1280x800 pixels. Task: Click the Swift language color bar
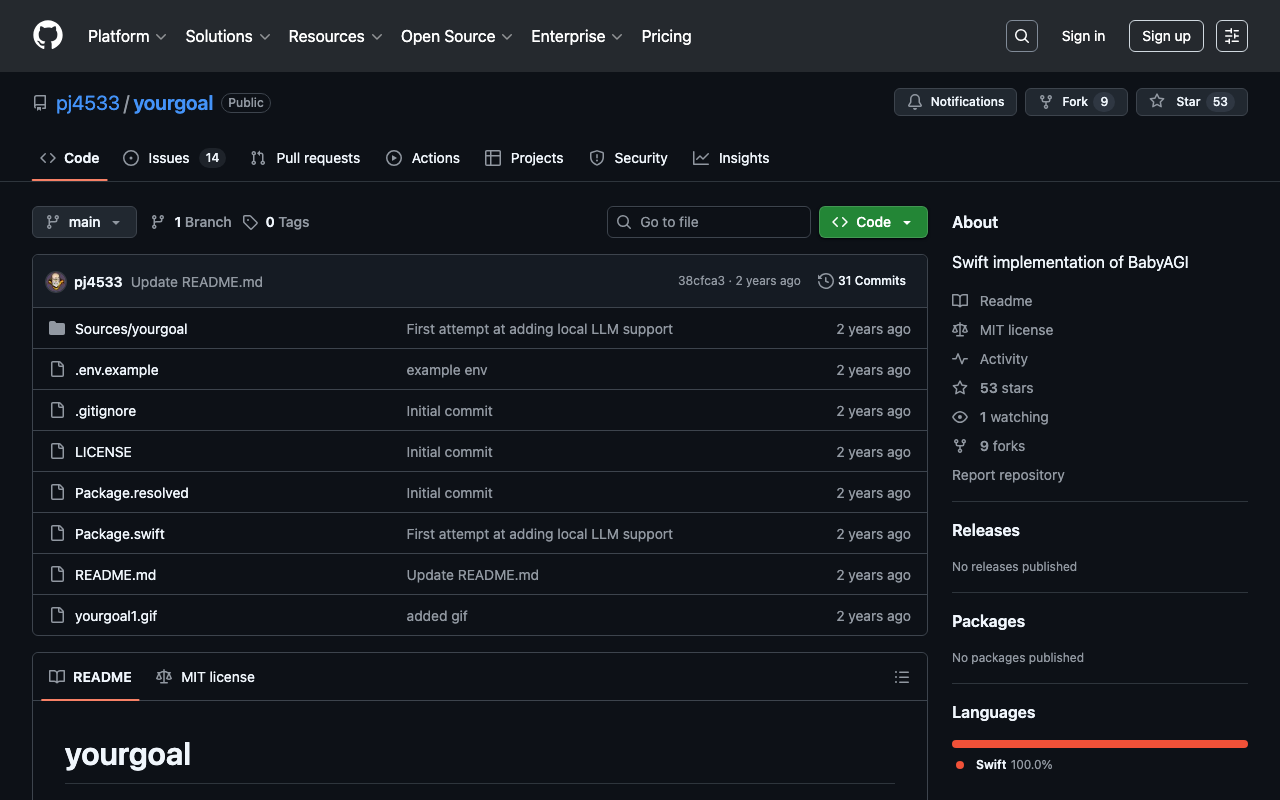tap(1099, 744)
